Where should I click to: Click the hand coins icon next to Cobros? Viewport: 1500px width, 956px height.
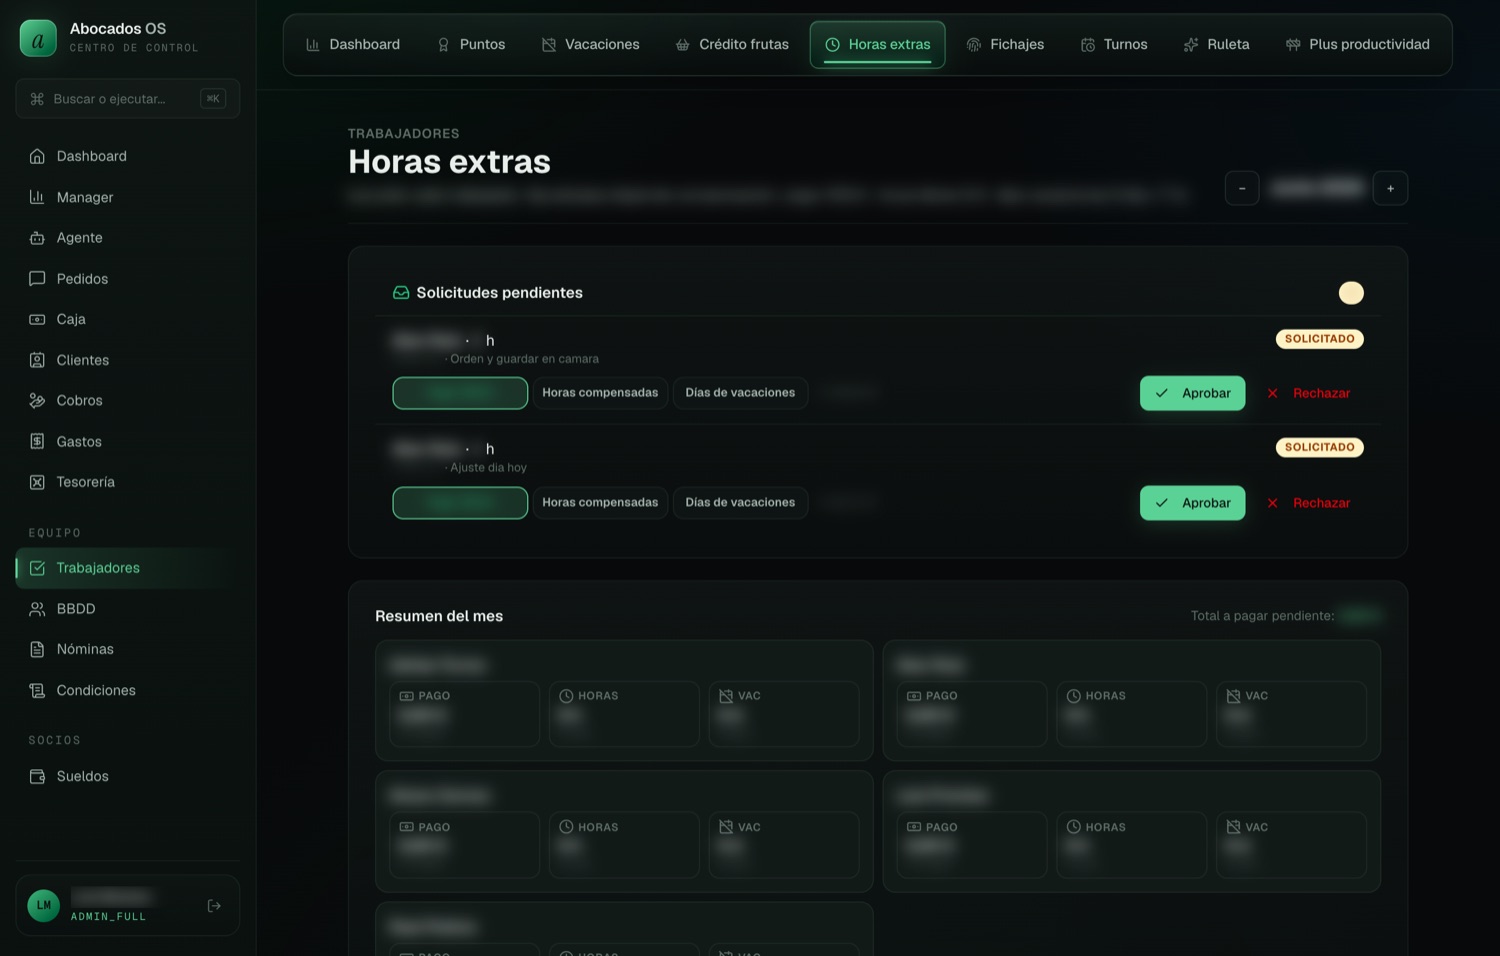click(37, 400)
